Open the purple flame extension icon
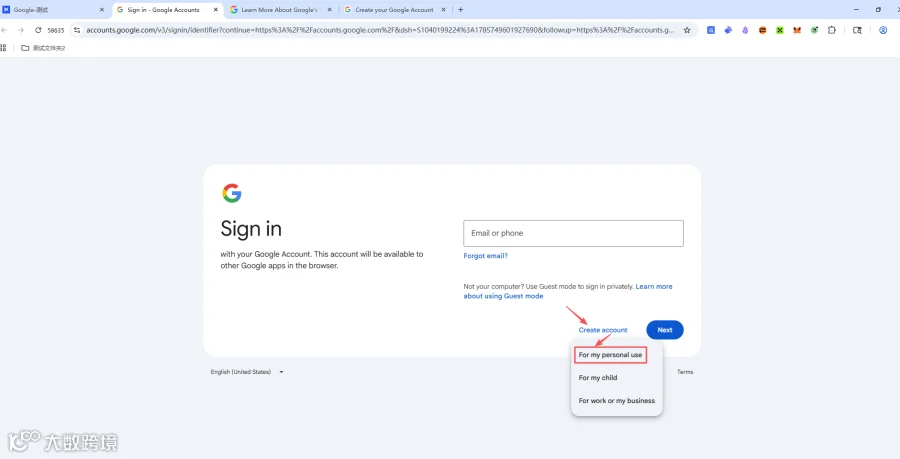This screenshot has height=459, width=900. point(745,30)
